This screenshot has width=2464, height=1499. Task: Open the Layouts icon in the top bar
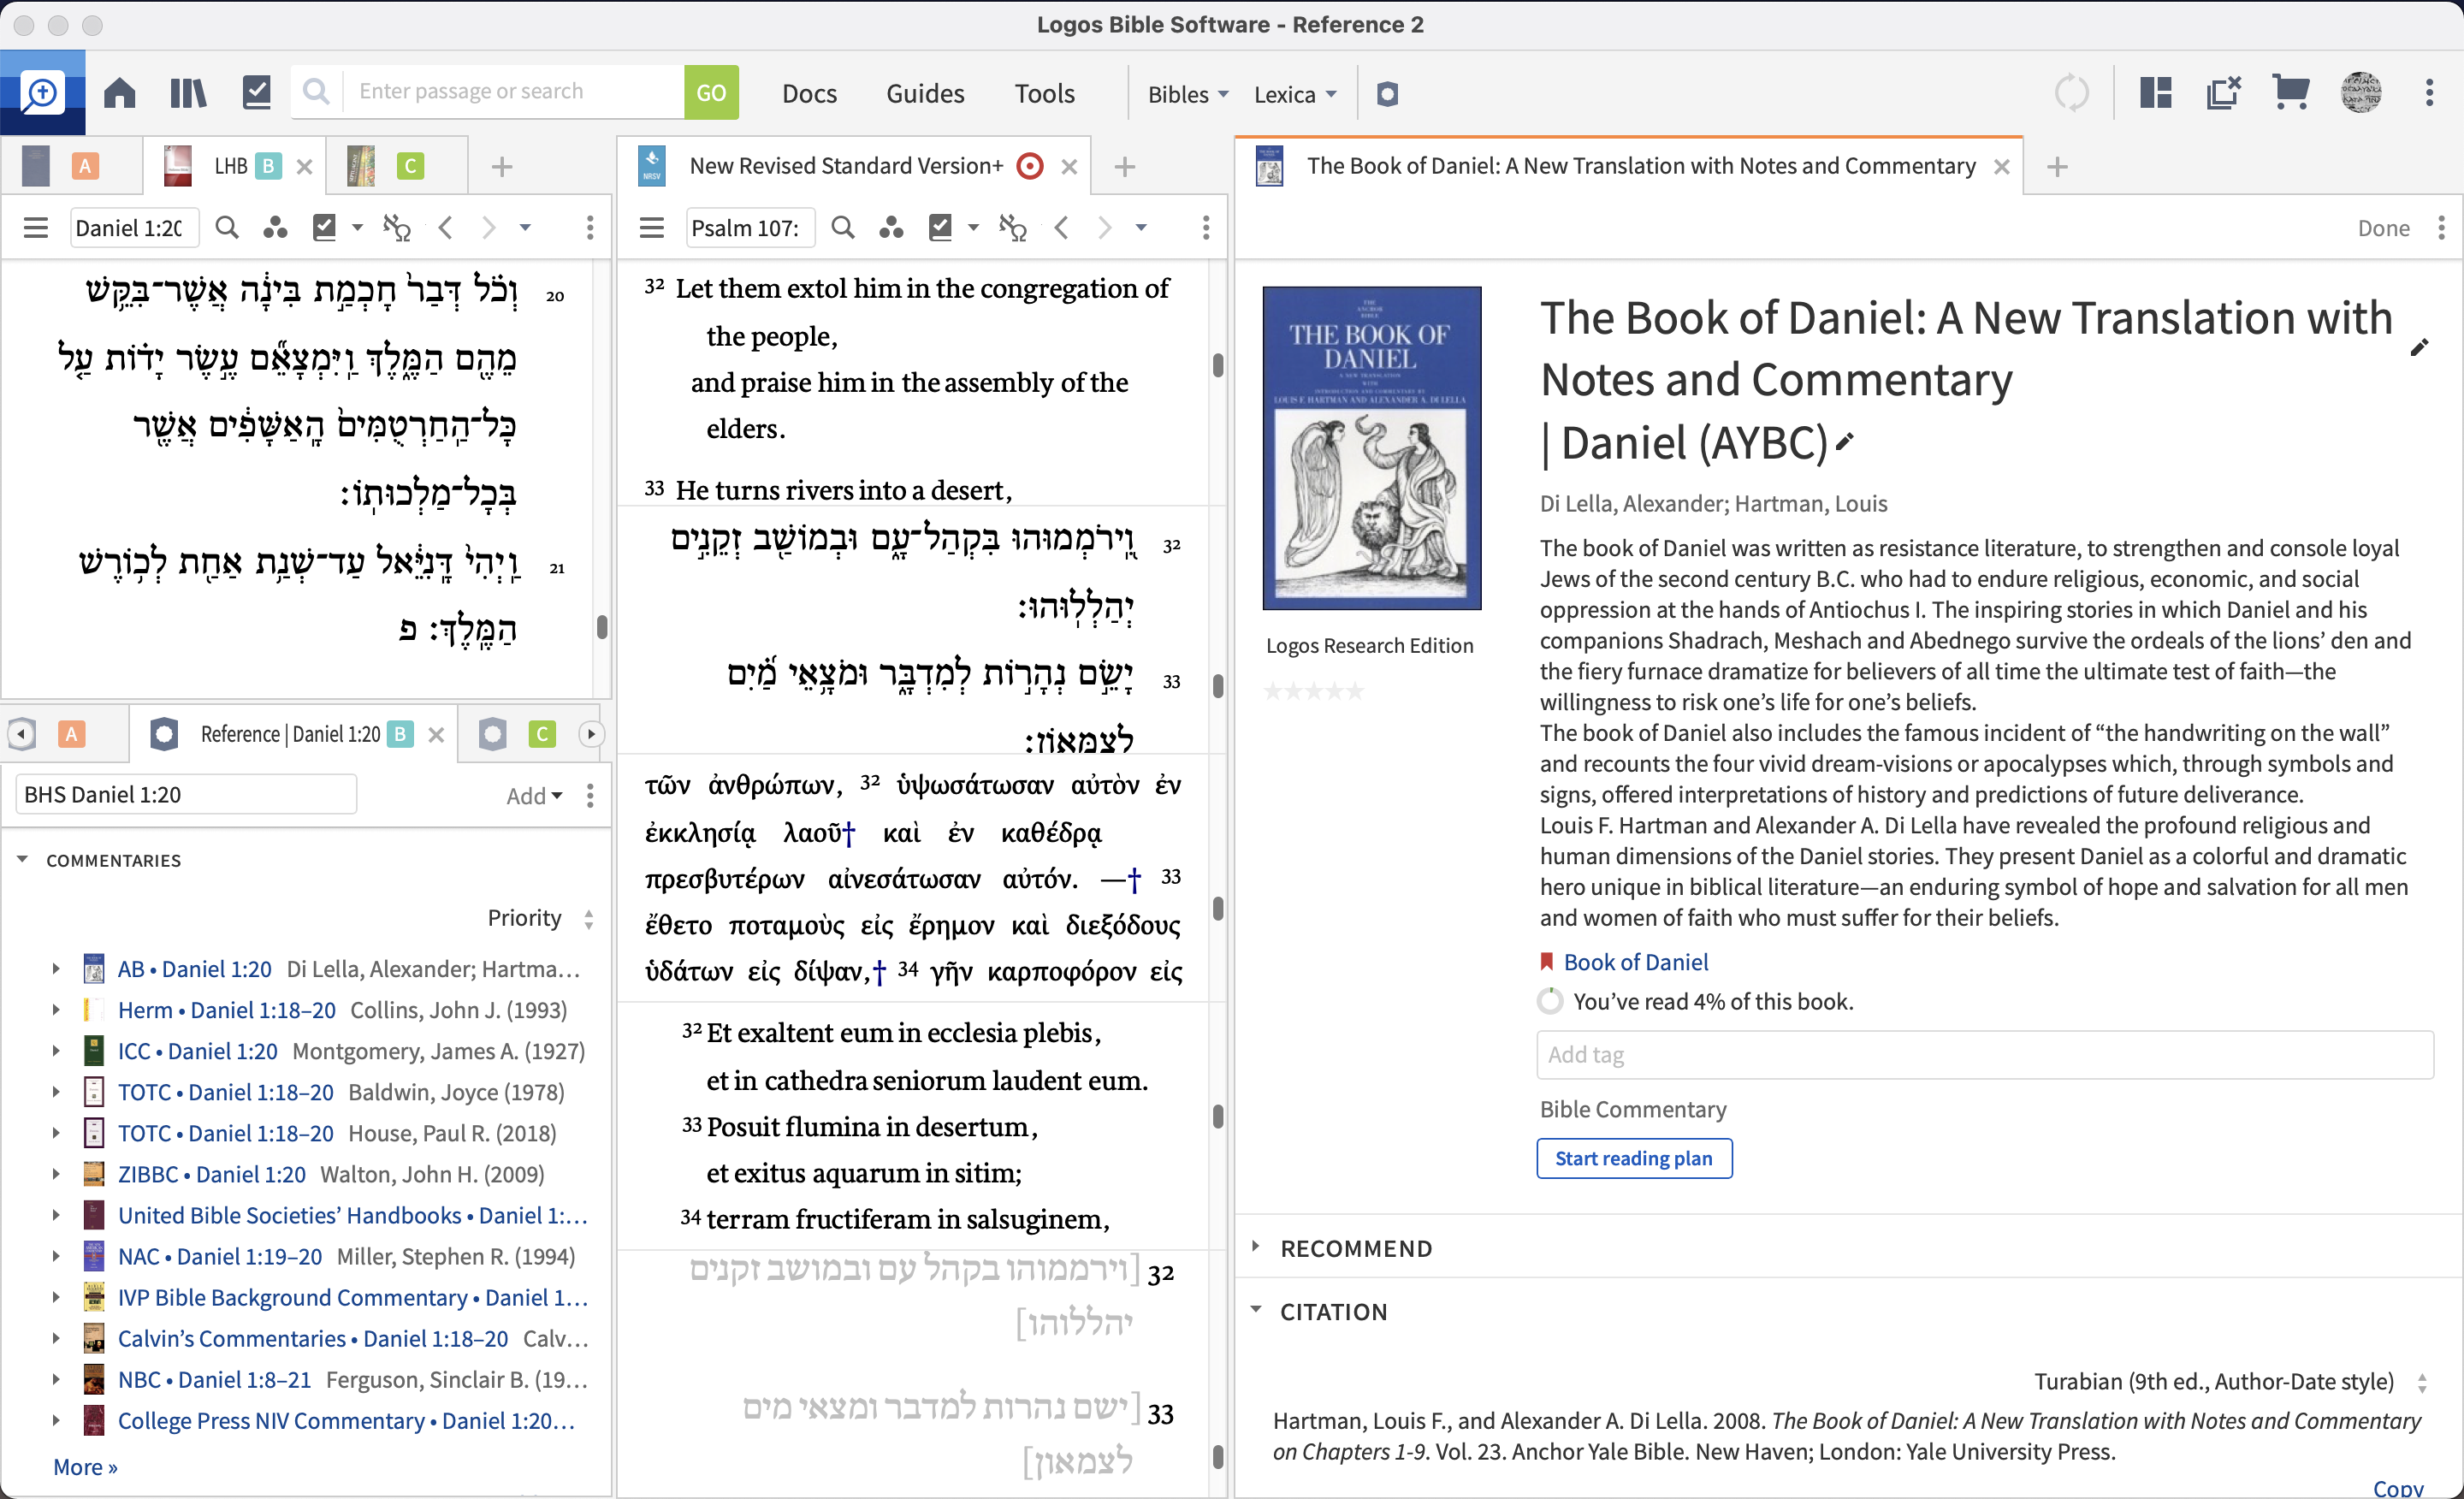[x=2156, y=93]
